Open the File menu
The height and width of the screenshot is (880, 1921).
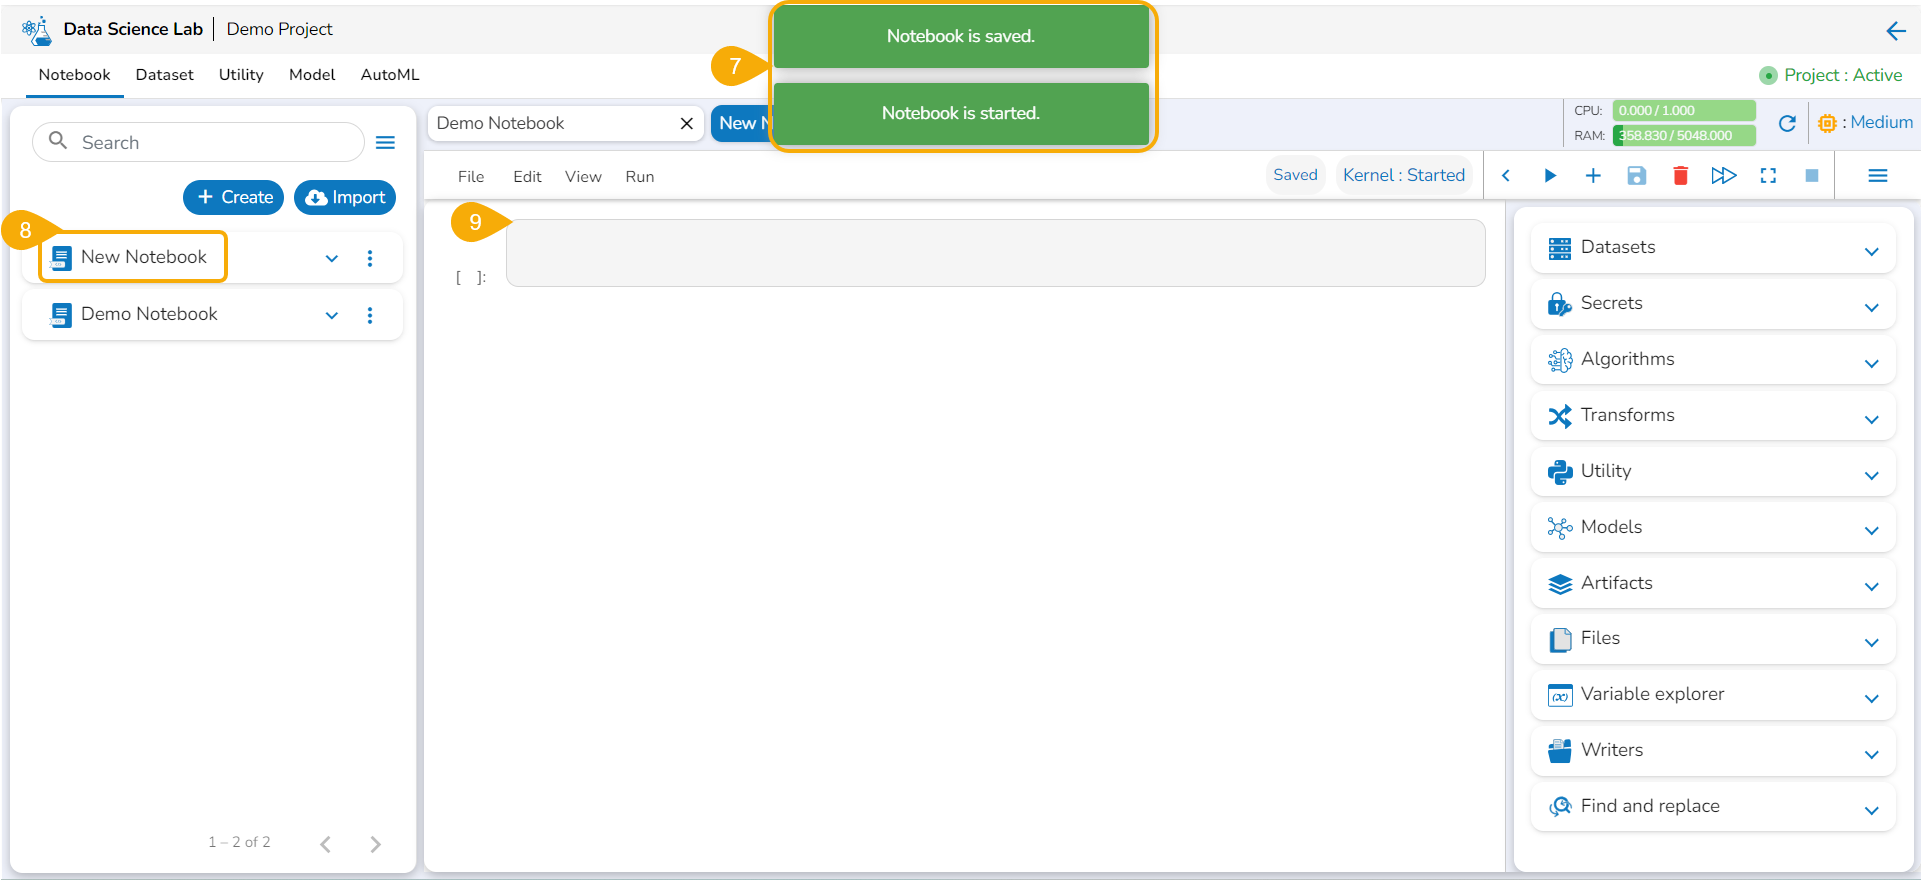click(x=471, y=177)
